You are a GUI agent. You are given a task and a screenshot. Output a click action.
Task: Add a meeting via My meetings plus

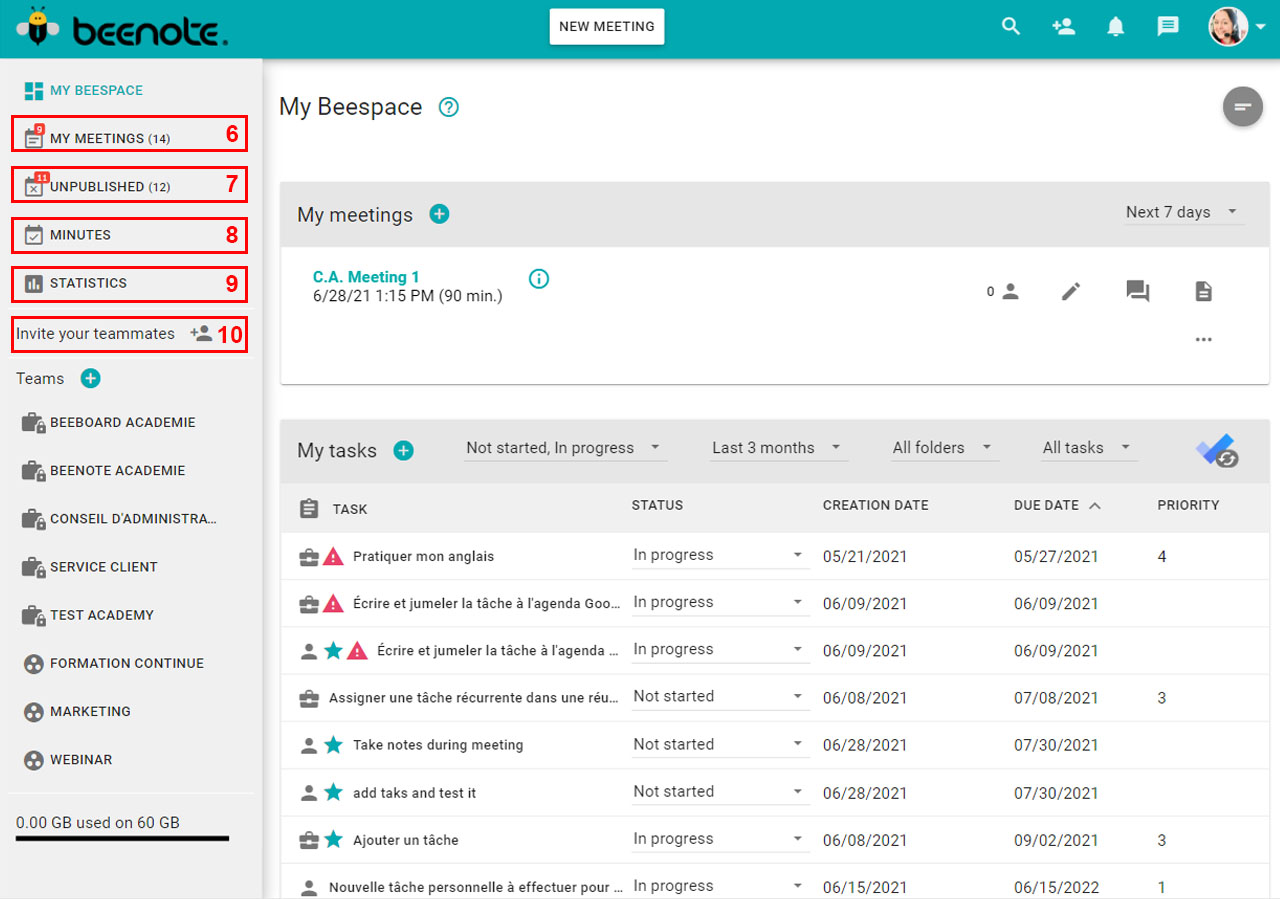pos(439,214)
